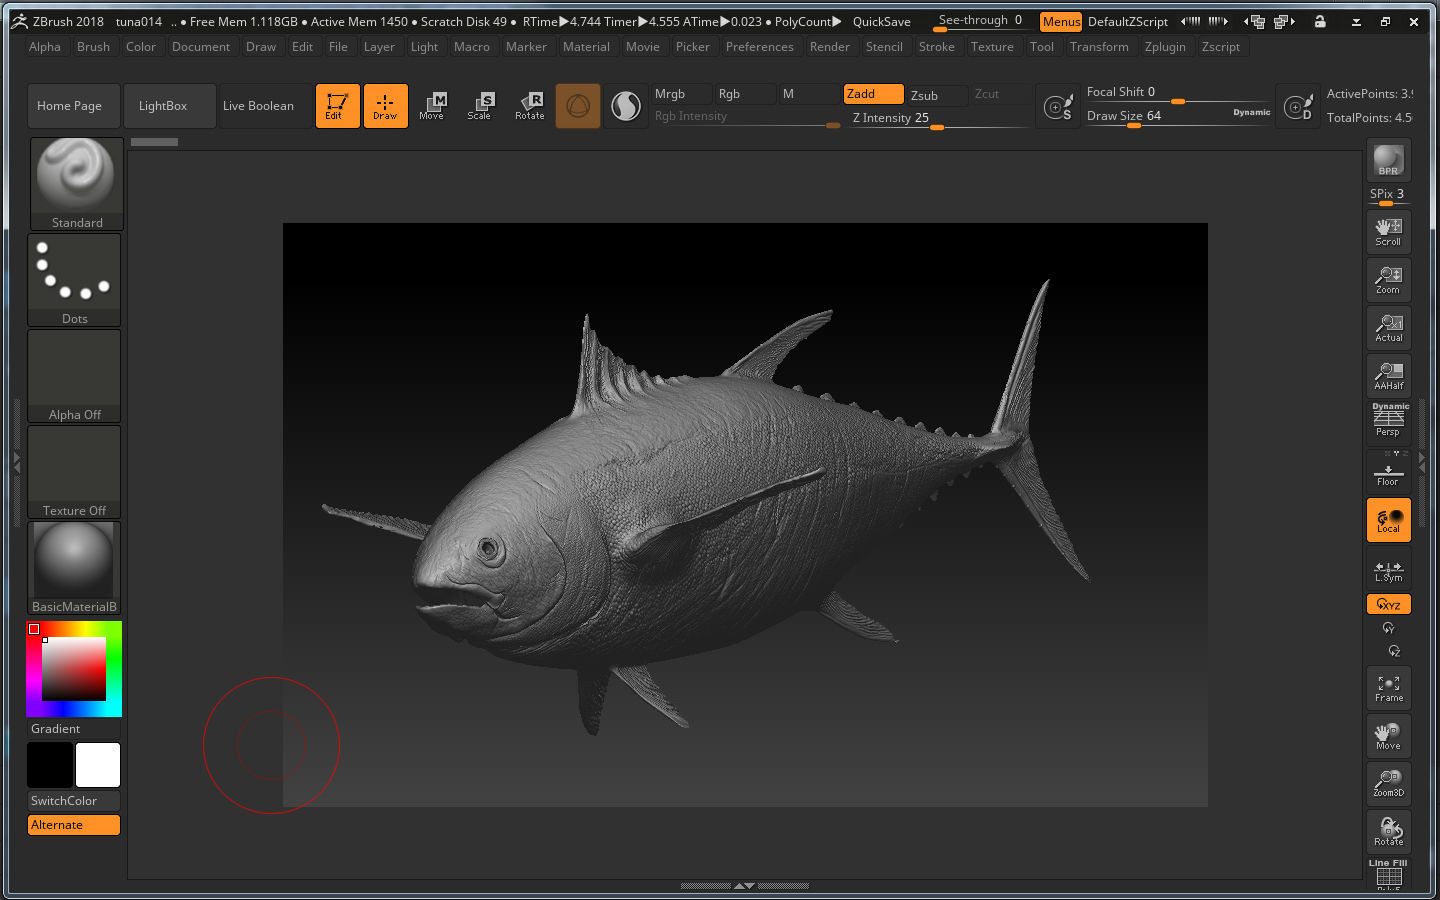The image size is (1440, 900).
Task: Open the Alpha Off selector
Action: [x=74, y=376]
